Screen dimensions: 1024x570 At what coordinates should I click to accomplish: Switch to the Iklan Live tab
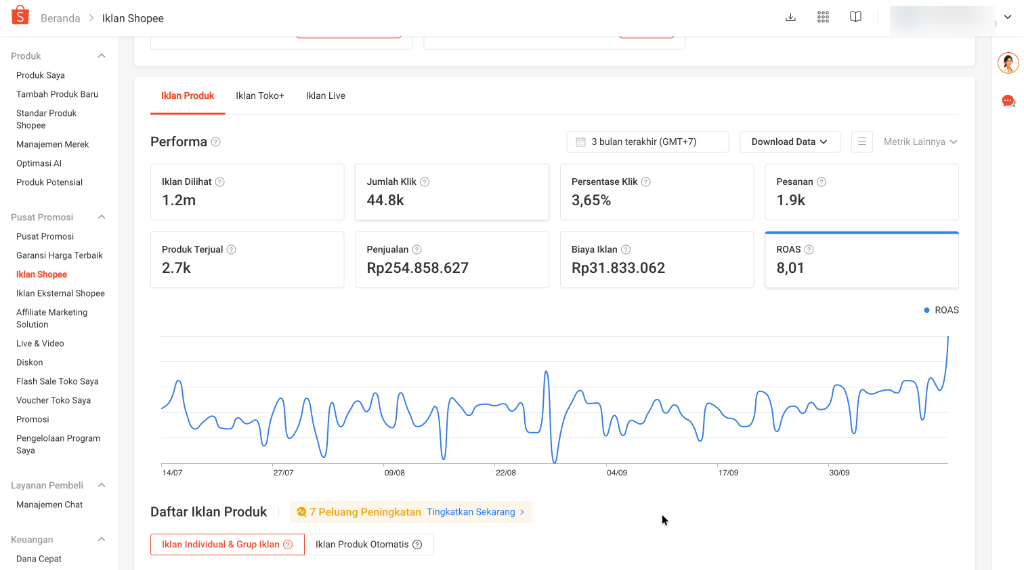(x=325, y=96)
